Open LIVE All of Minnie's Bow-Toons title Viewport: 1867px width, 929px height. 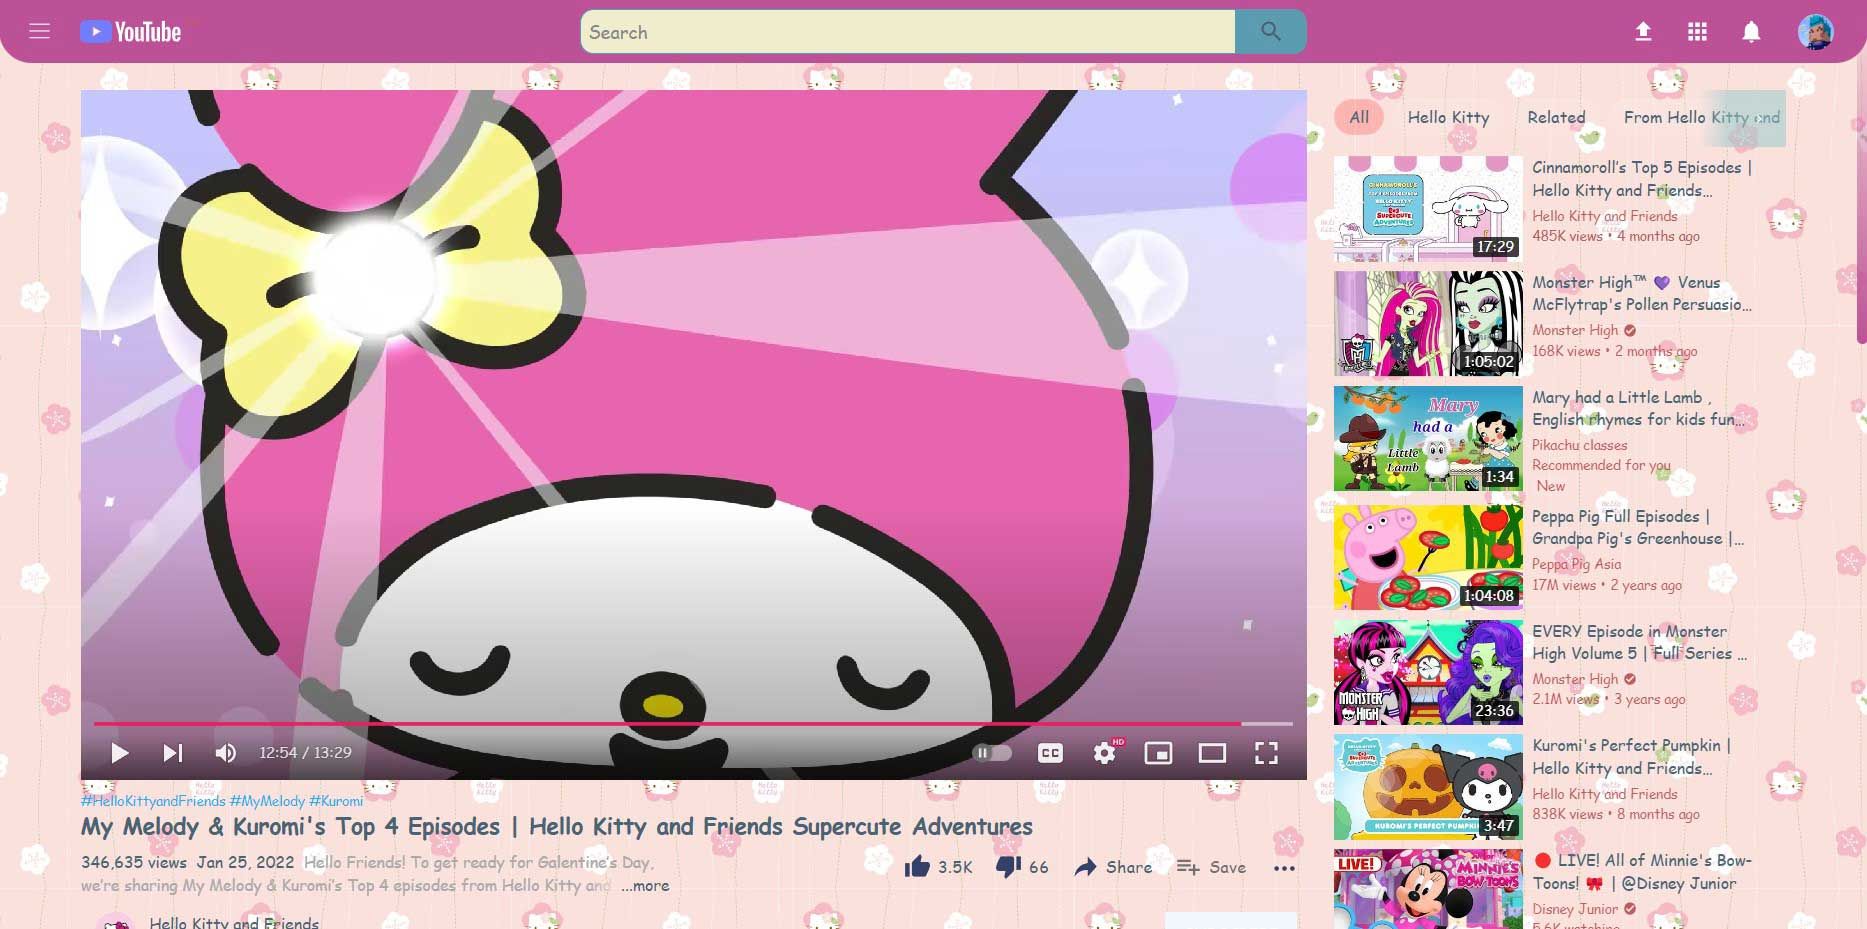(1643, 872)
